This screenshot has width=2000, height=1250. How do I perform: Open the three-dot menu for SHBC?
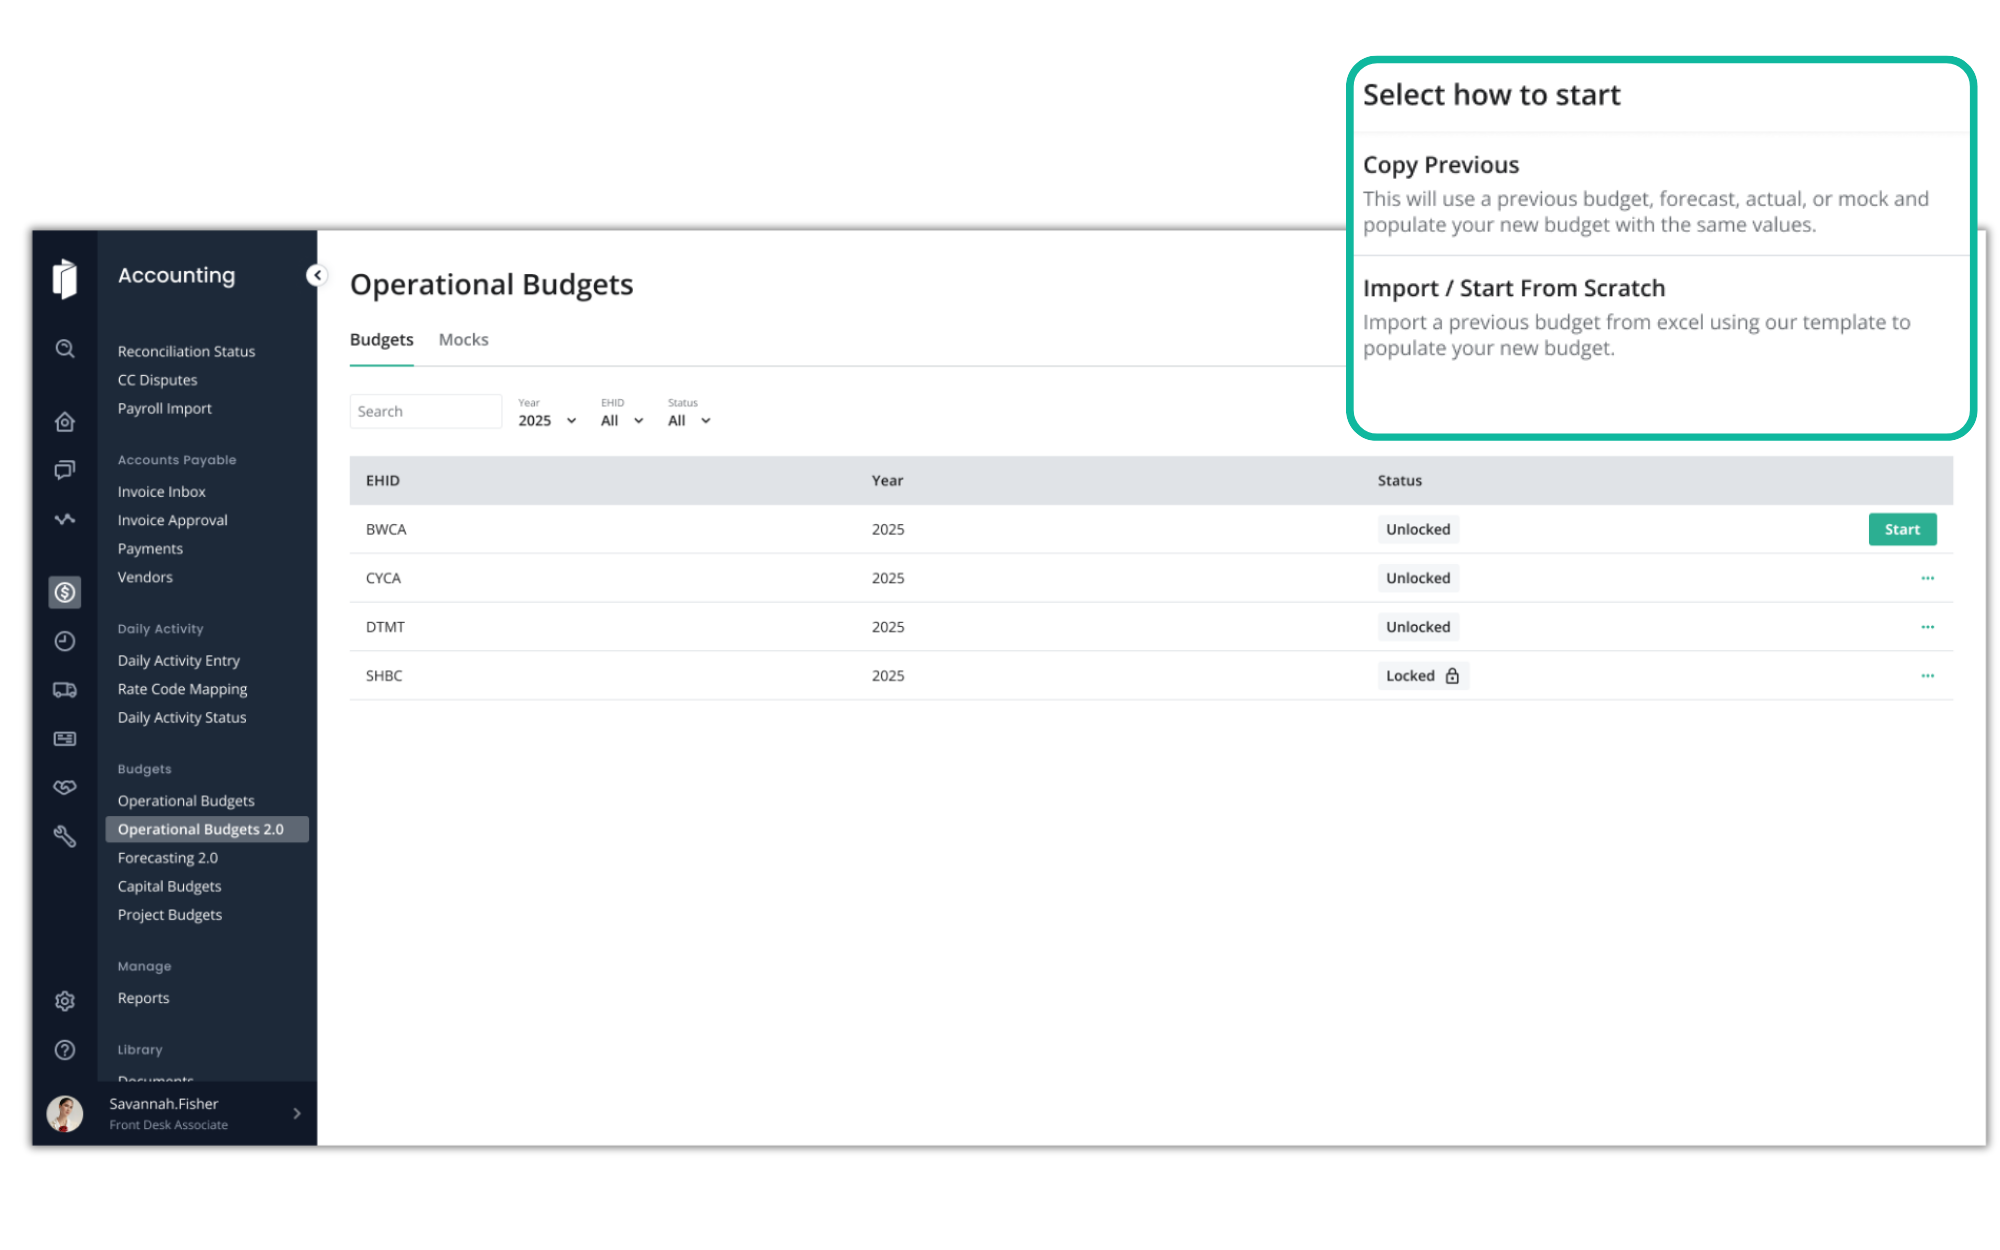(x=1927, y=676)
